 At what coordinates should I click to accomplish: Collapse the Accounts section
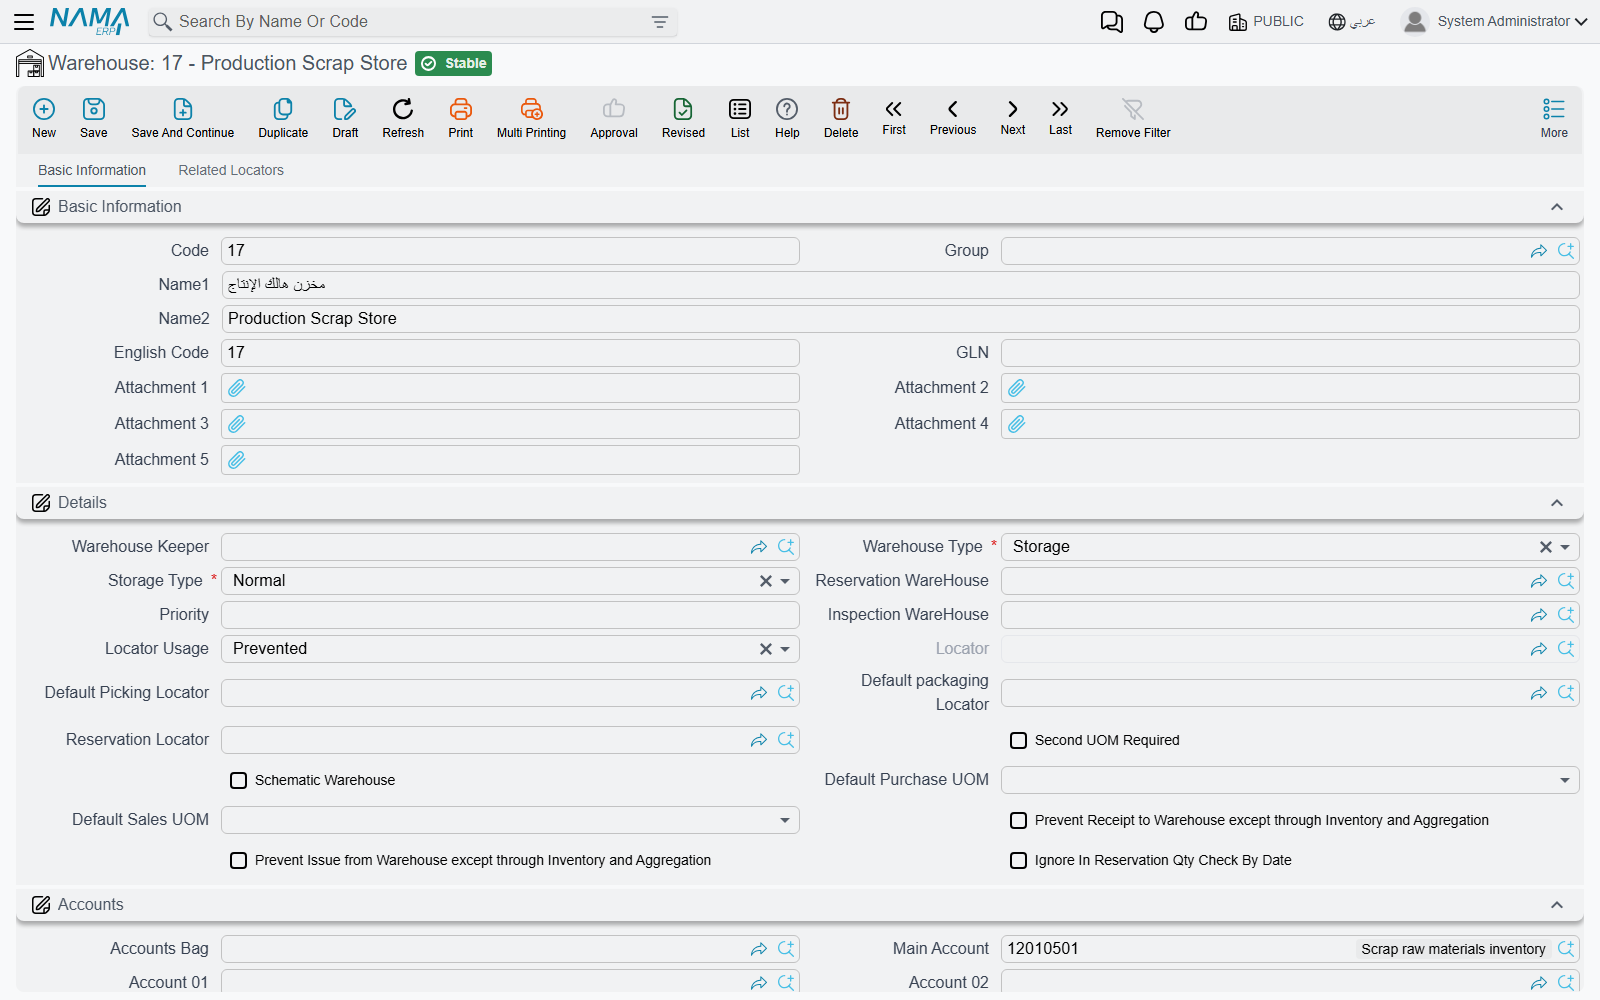point(1557,905)
